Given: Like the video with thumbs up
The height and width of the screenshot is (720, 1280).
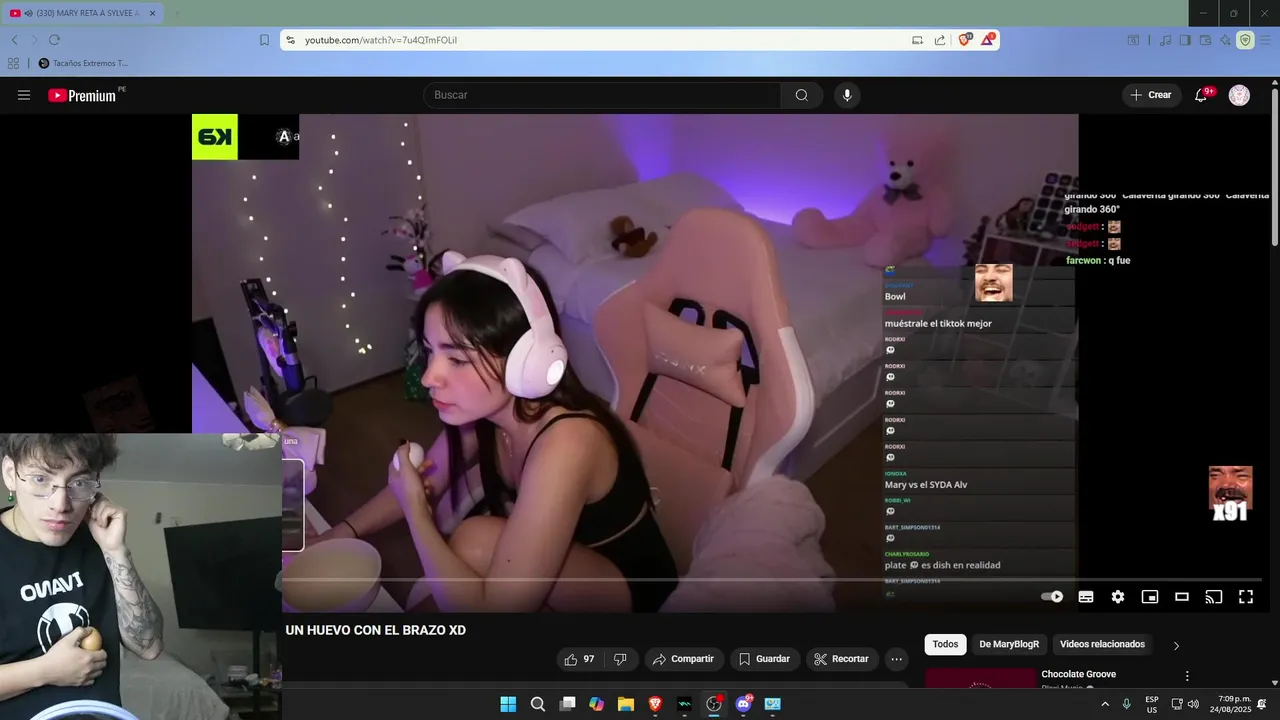Looking at the screenshot, I should pyautogui.click(x=579, y=659).
